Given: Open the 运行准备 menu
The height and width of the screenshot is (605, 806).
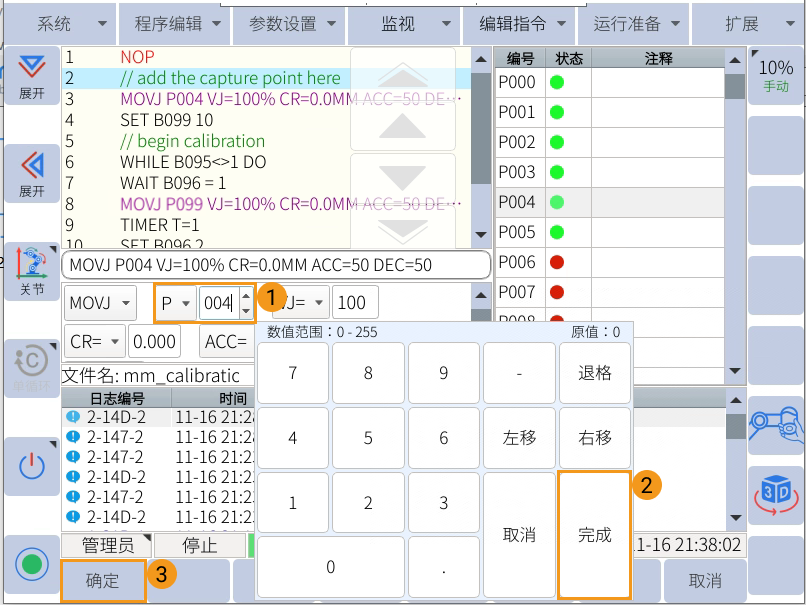Looking at the screenshot, I should click(x=633, y=24).
